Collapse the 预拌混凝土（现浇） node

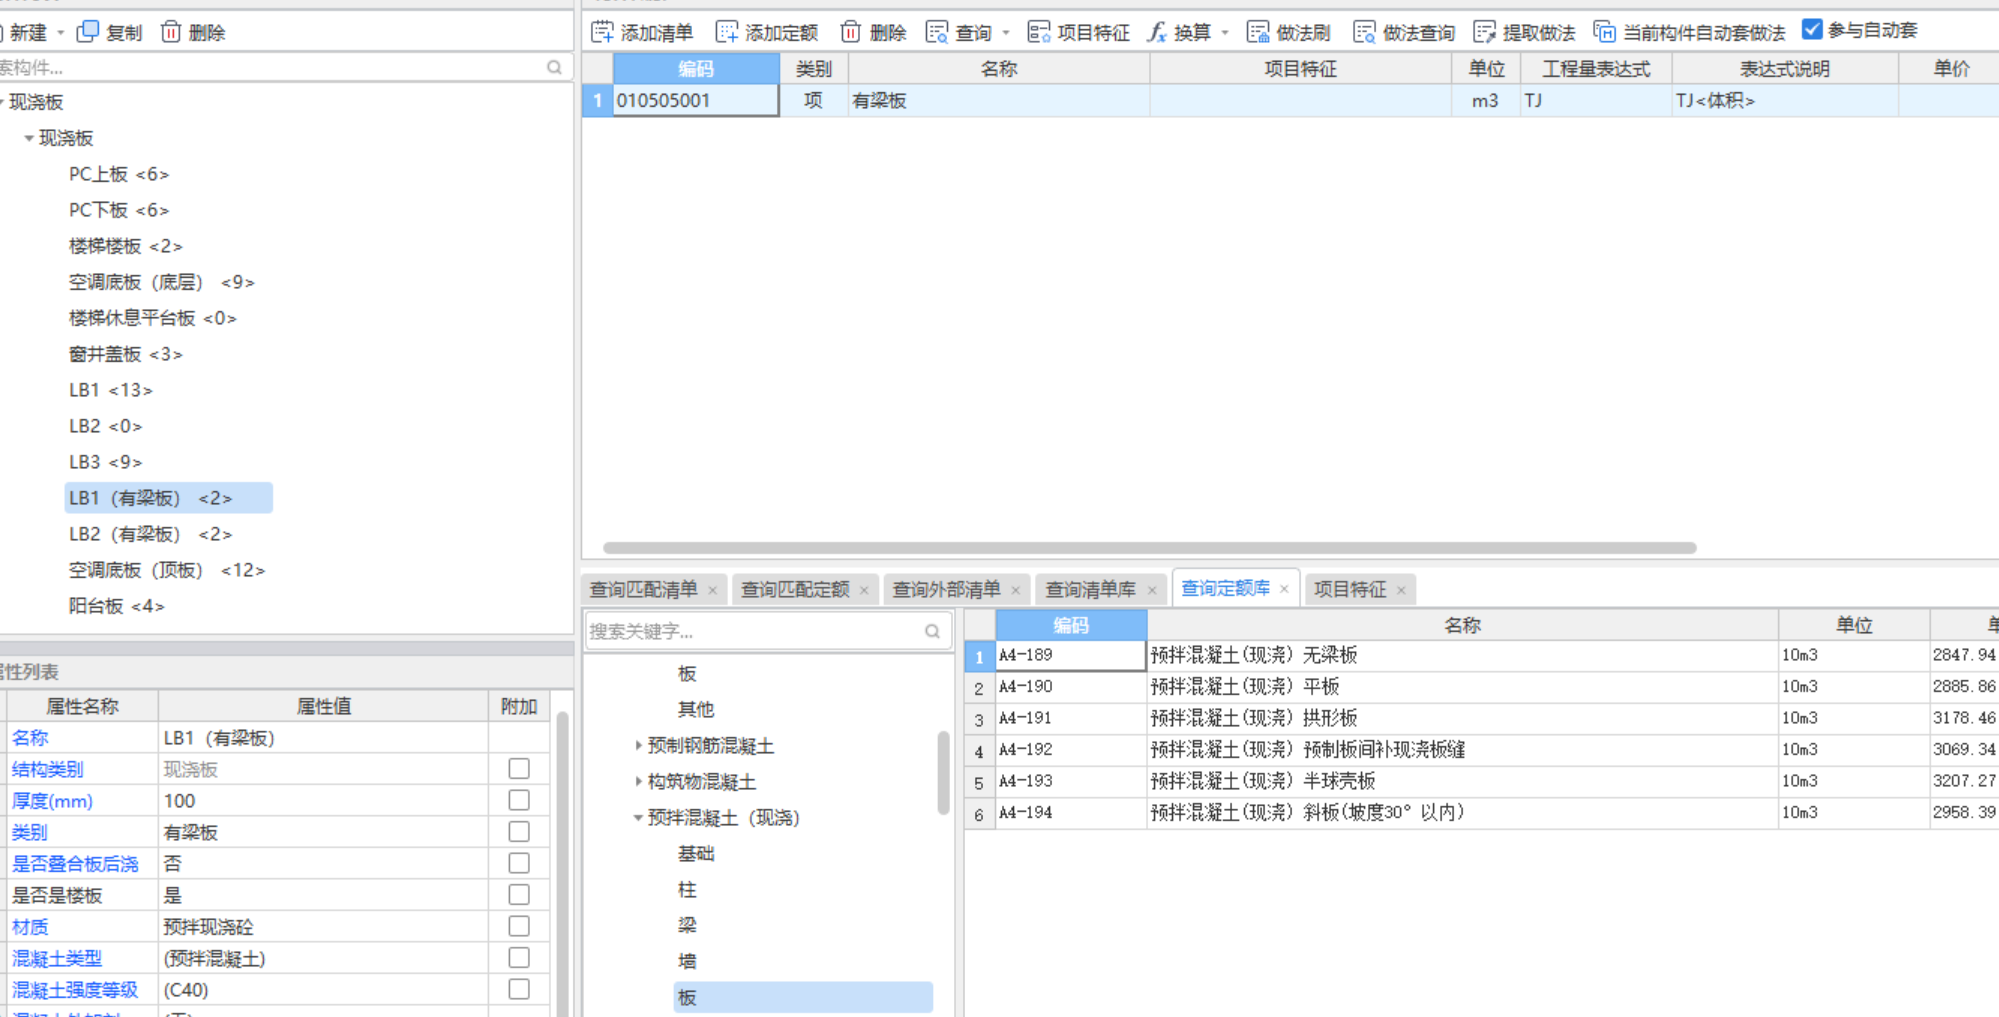pos(638,817)
